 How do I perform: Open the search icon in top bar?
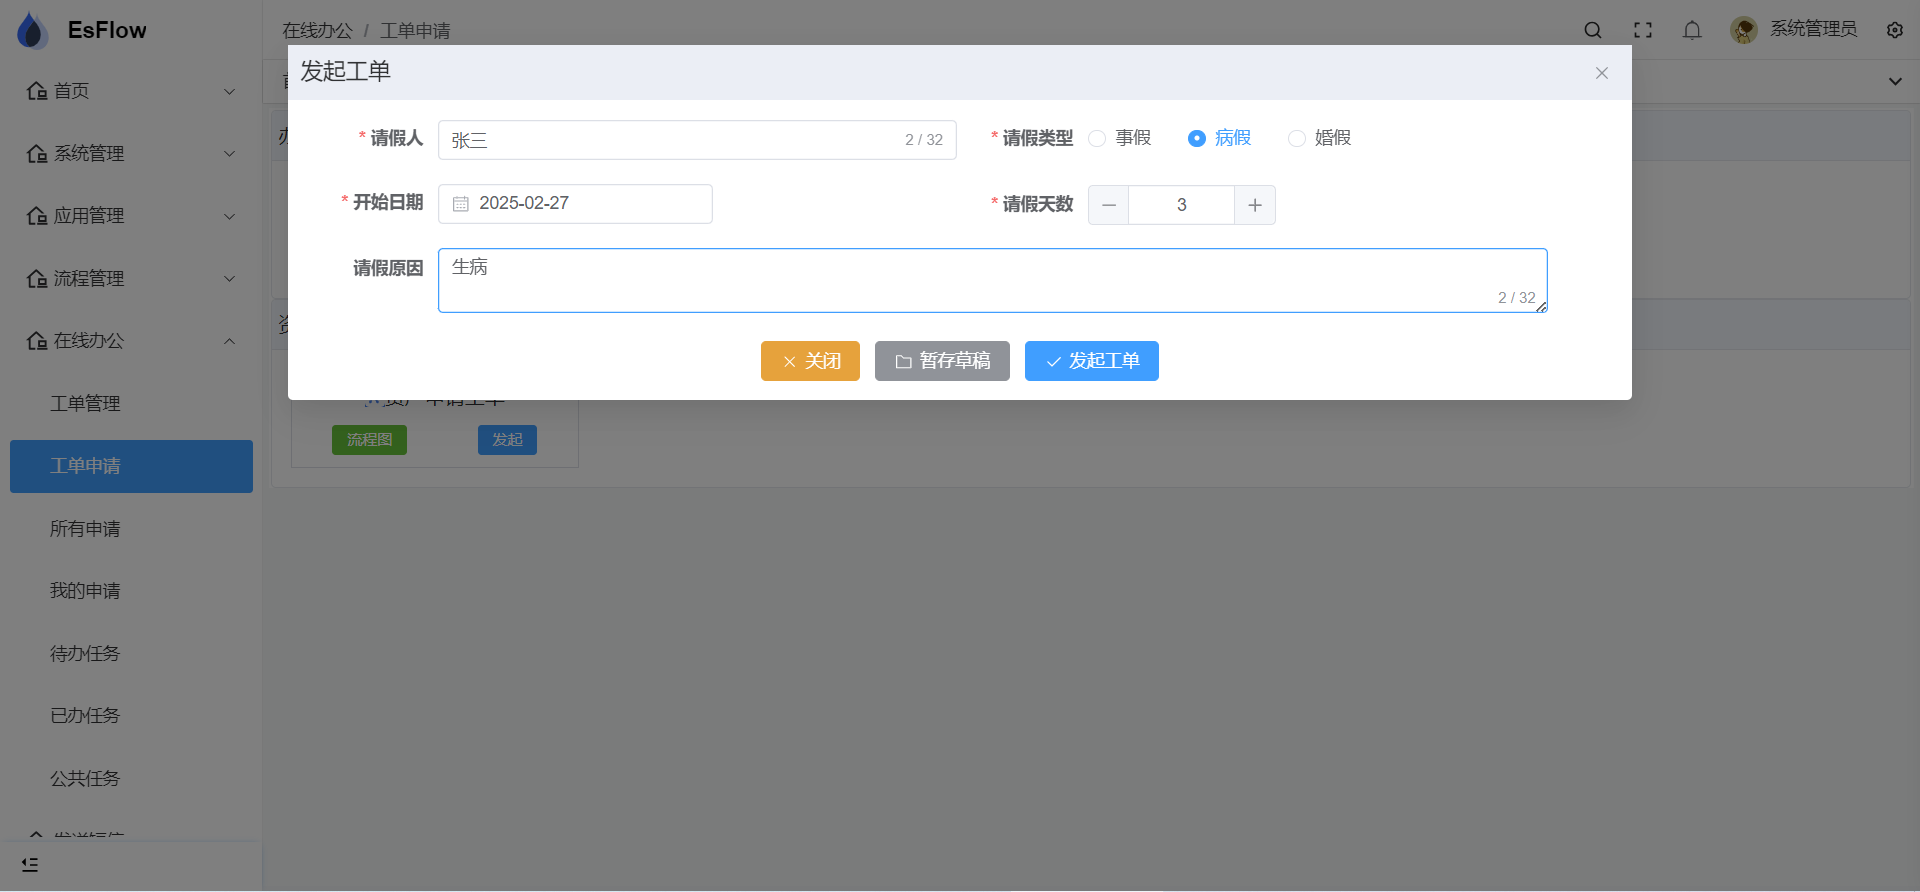click(1593, 30)
